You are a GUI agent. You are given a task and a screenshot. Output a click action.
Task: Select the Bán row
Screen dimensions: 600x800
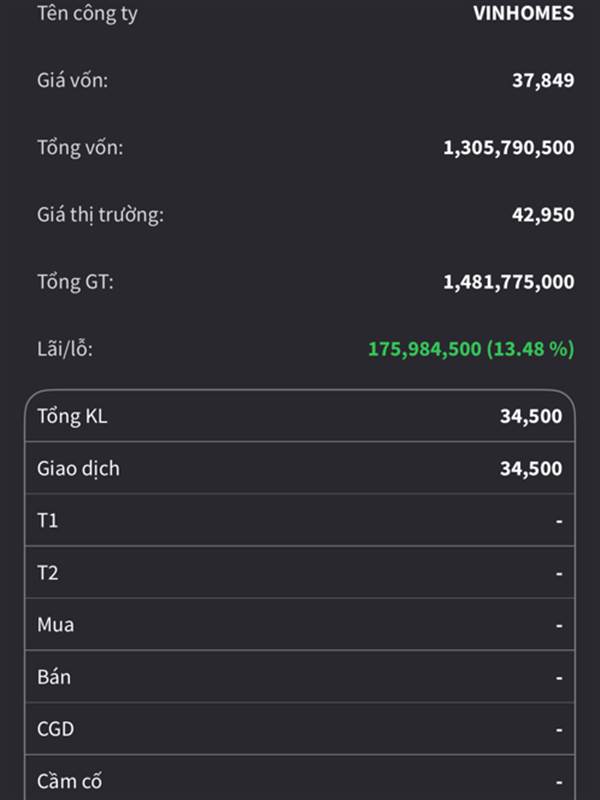click(300, 677)
